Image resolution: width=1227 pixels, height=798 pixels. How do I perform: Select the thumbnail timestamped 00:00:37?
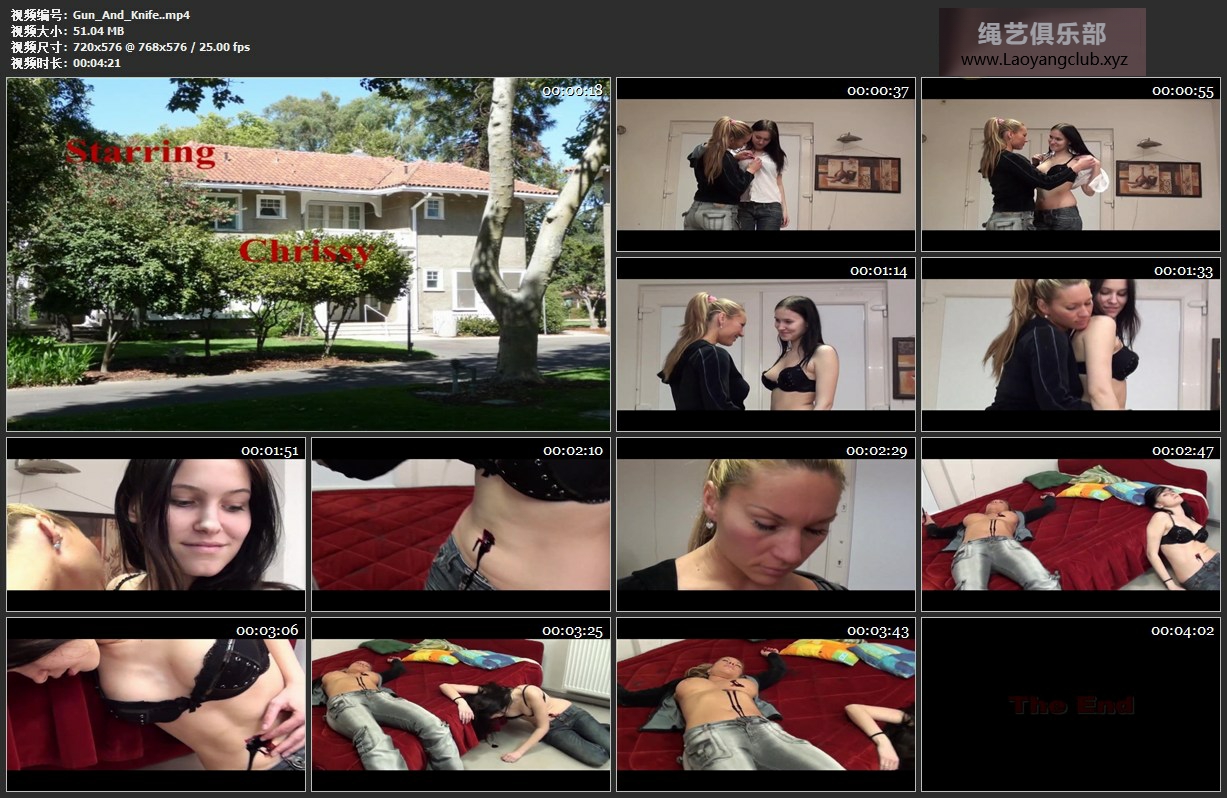pos(765,164)
